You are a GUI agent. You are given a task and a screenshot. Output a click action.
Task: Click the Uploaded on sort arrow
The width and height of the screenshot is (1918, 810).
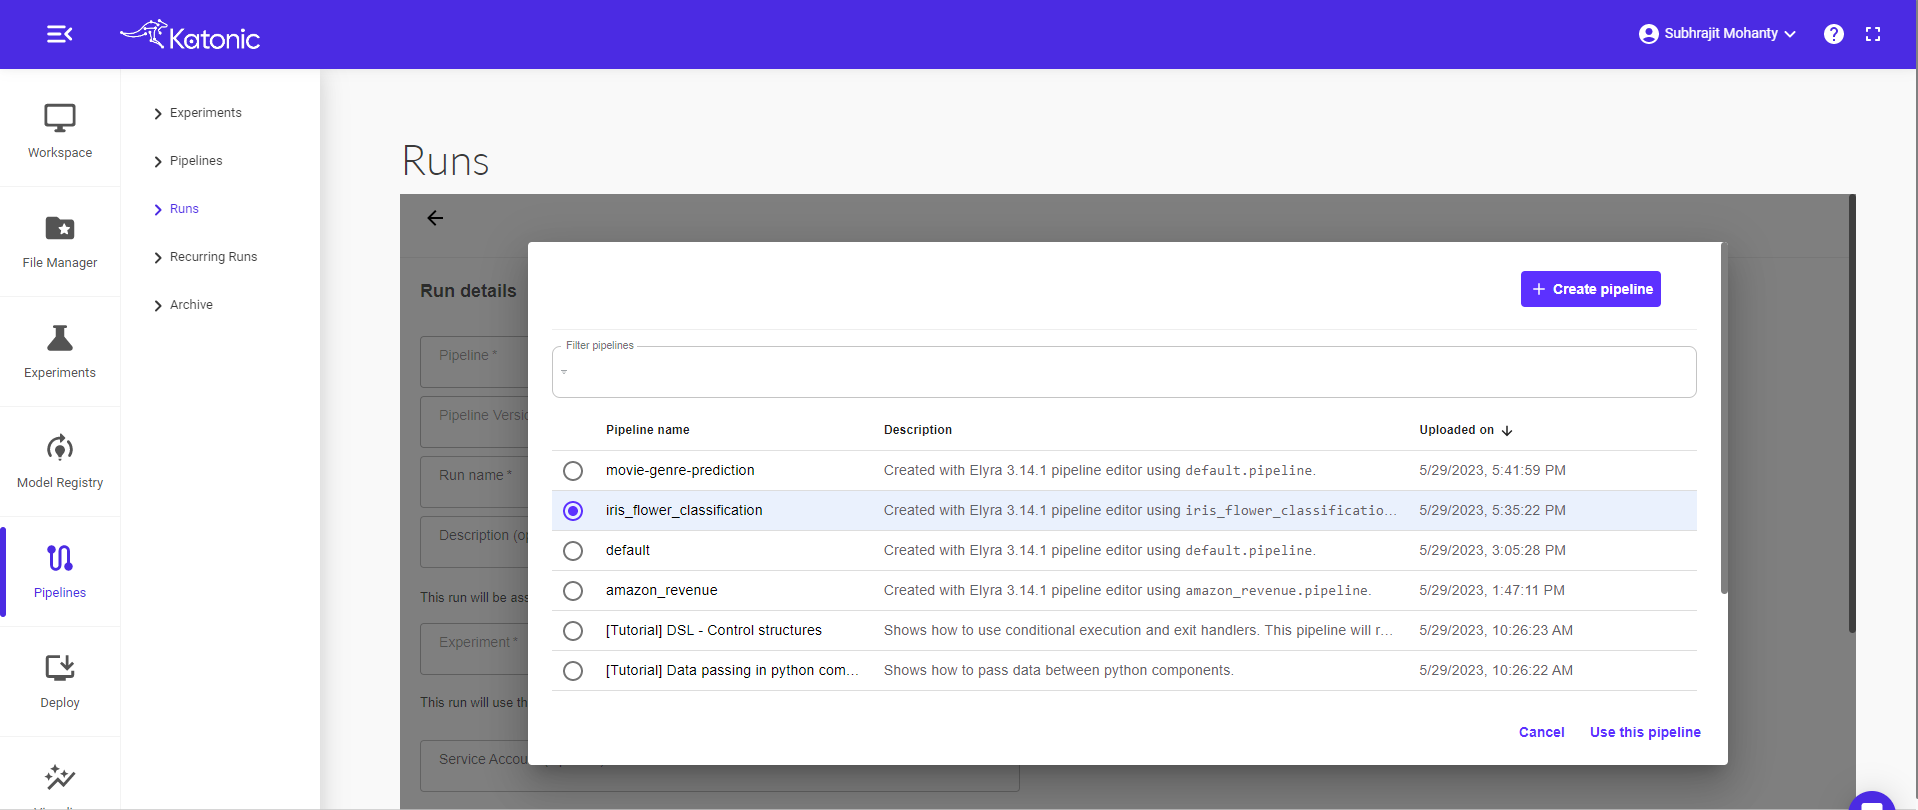coord(1507,431)
